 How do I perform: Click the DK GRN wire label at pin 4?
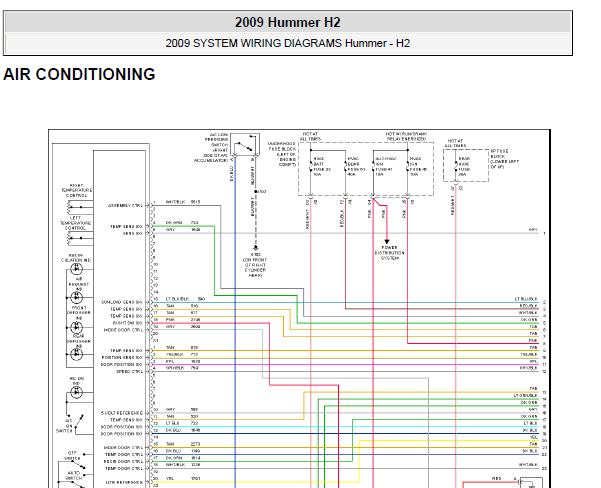click(x=174, y=222)
